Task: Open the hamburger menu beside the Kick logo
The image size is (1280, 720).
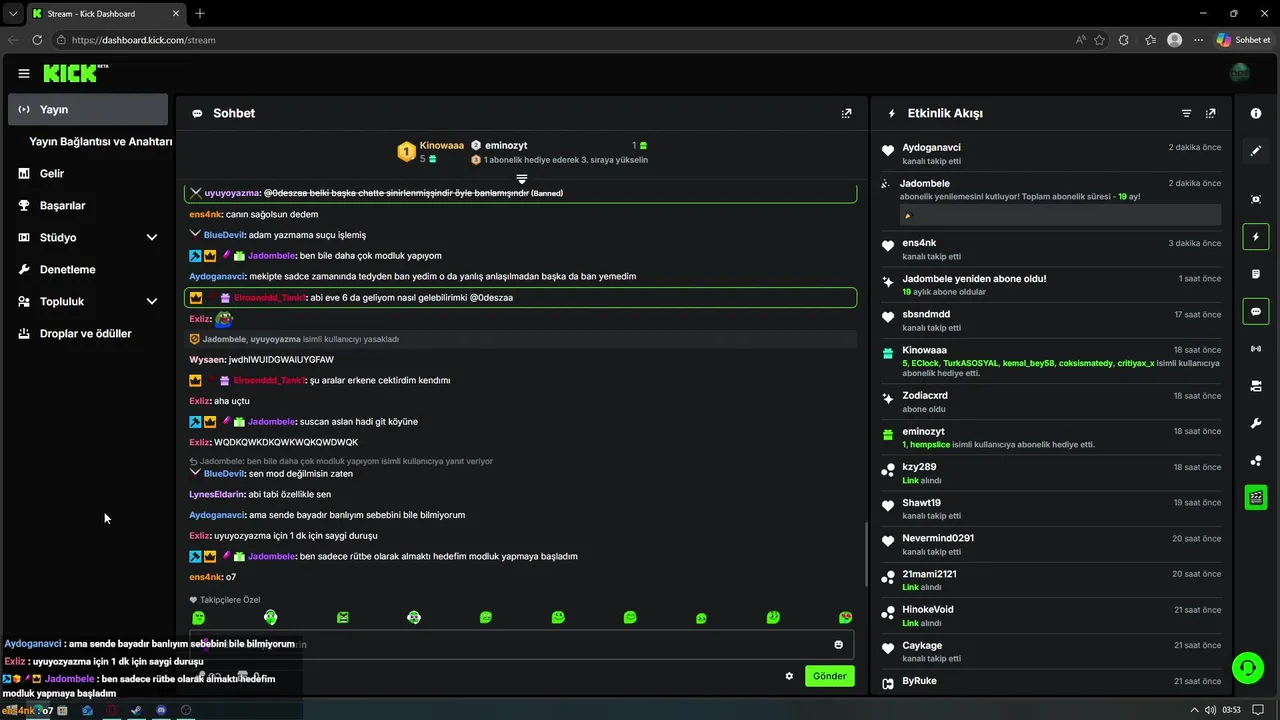Action: pyautogui.click(x=24, y=73)
